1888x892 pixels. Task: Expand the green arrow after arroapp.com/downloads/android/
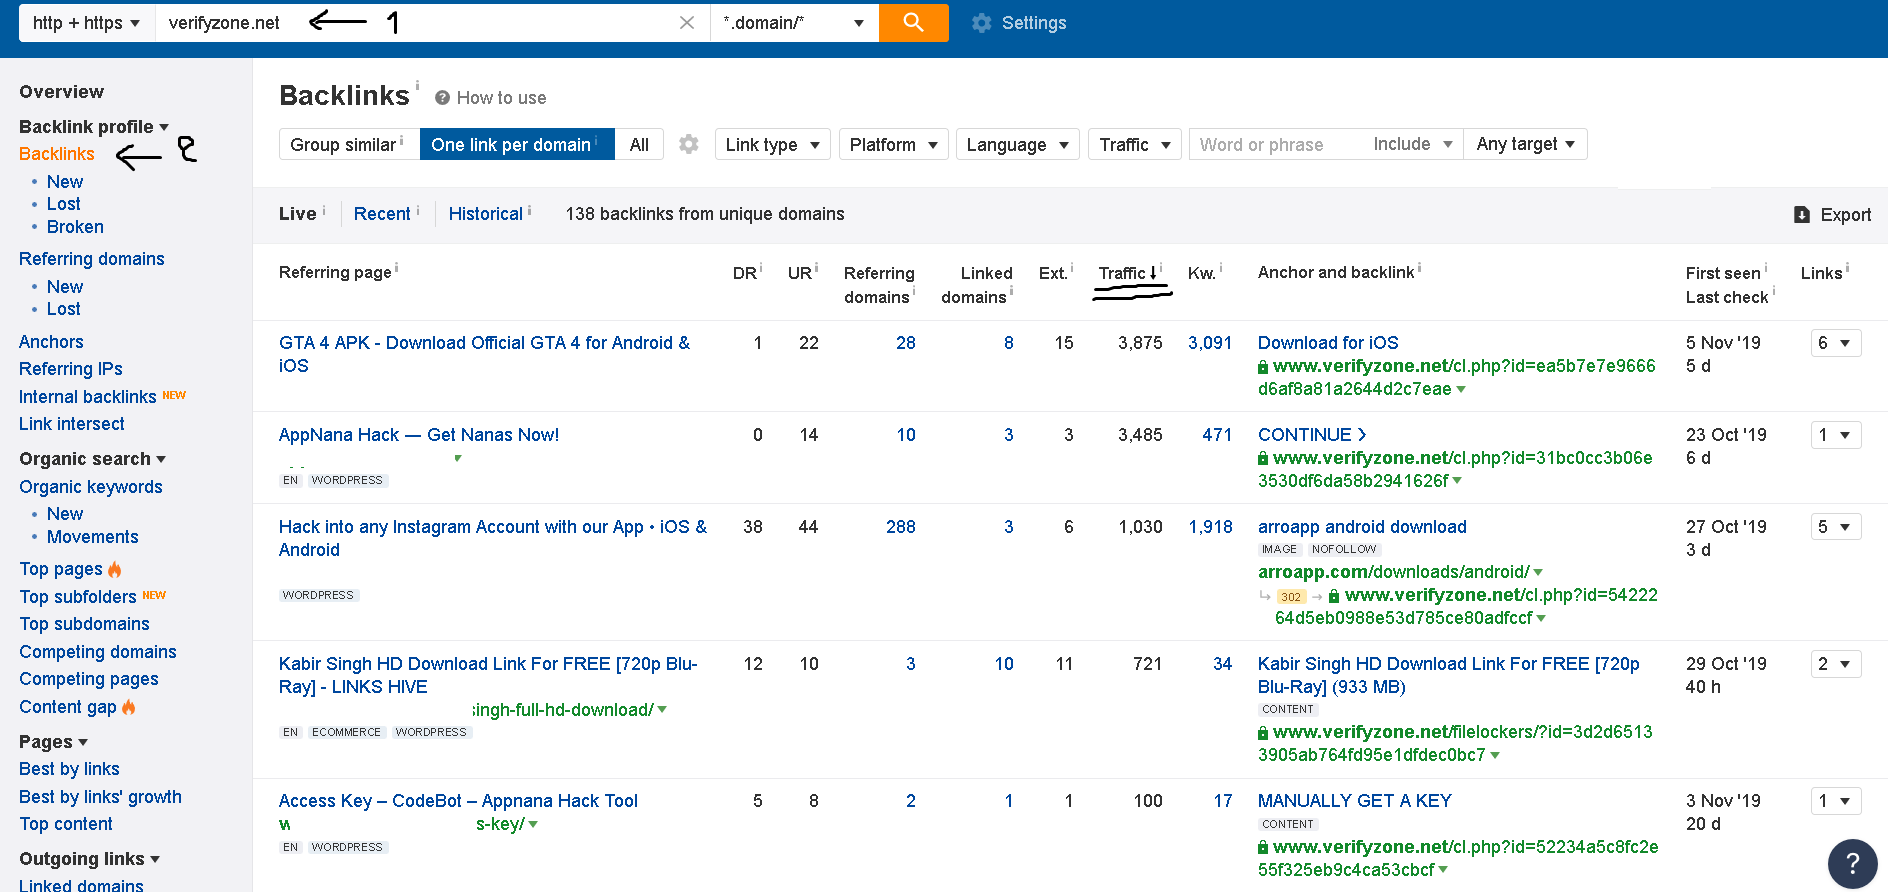(x=1538, y=572)
